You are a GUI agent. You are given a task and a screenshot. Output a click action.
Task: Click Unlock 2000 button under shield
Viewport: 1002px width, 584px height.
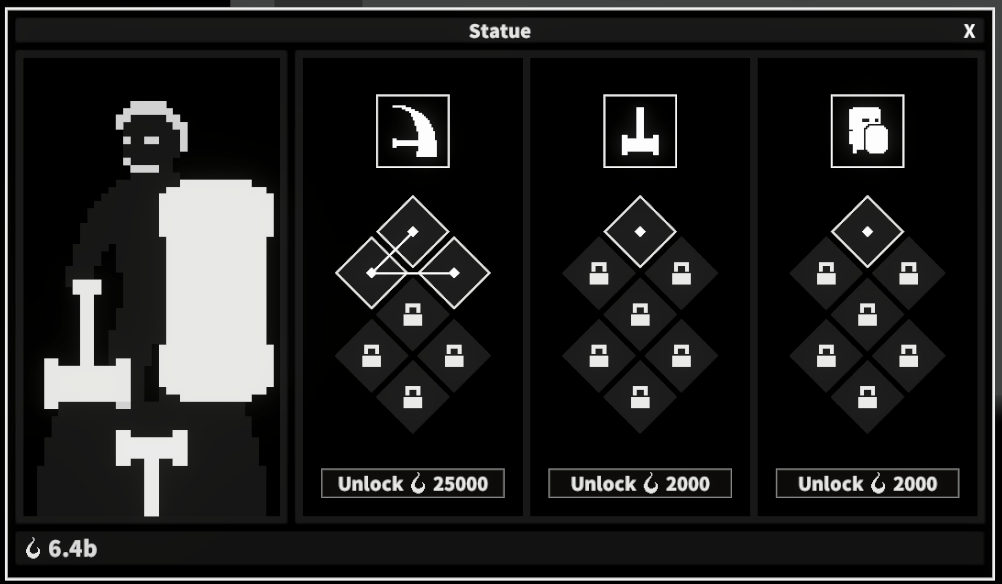(x=867, y=483)
